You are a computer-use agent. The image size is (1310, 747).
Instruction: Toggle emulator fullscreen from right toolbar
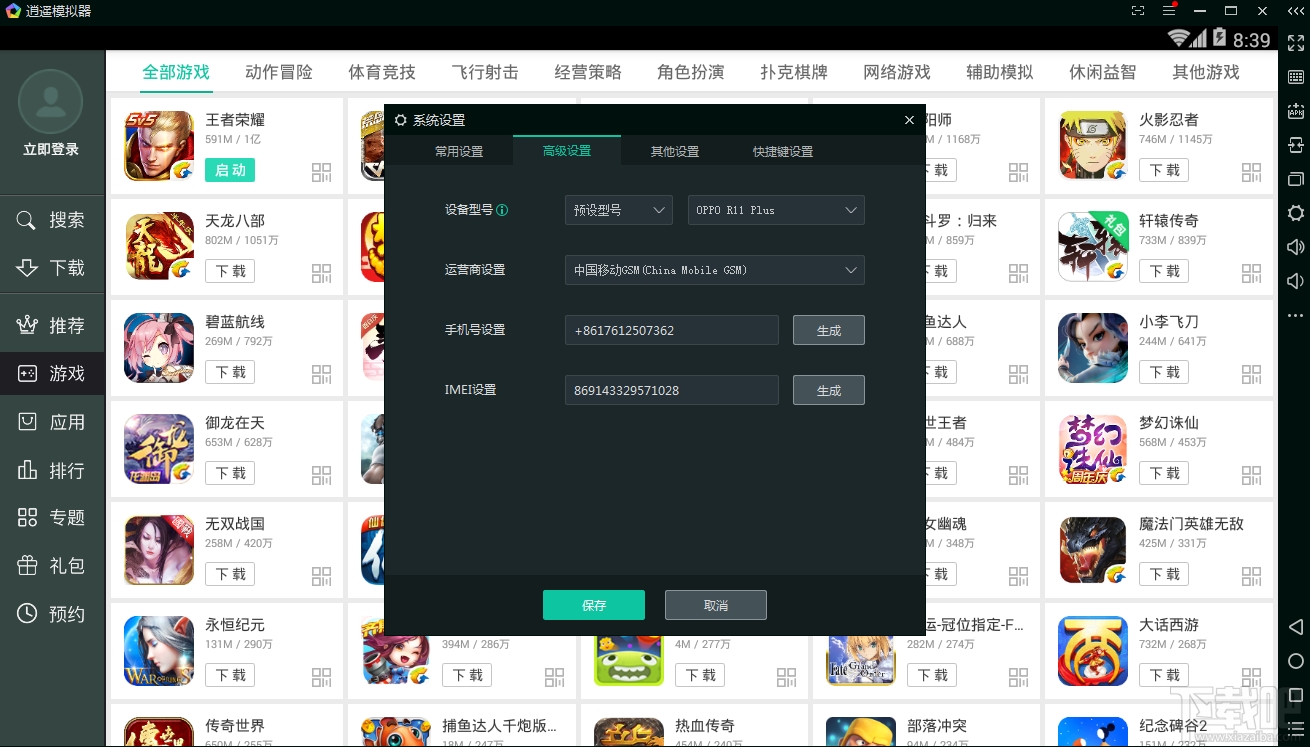[1296, 43]
